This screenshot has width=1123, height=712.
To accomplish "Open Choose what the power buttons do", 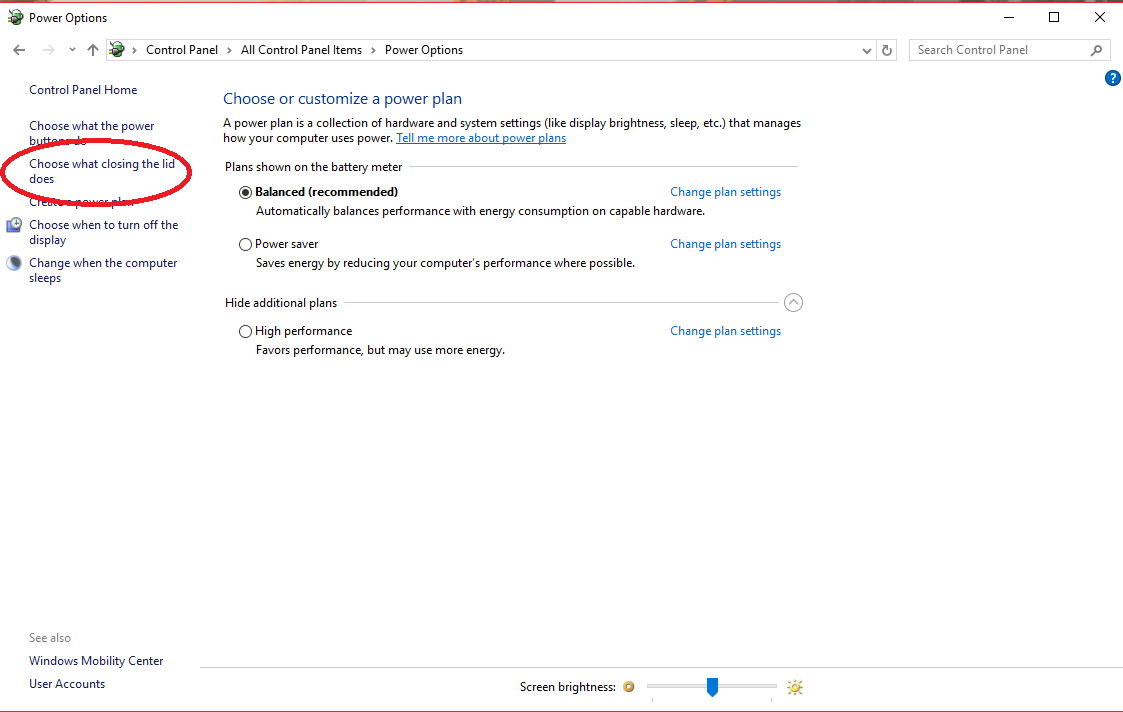I will [92, 133].
